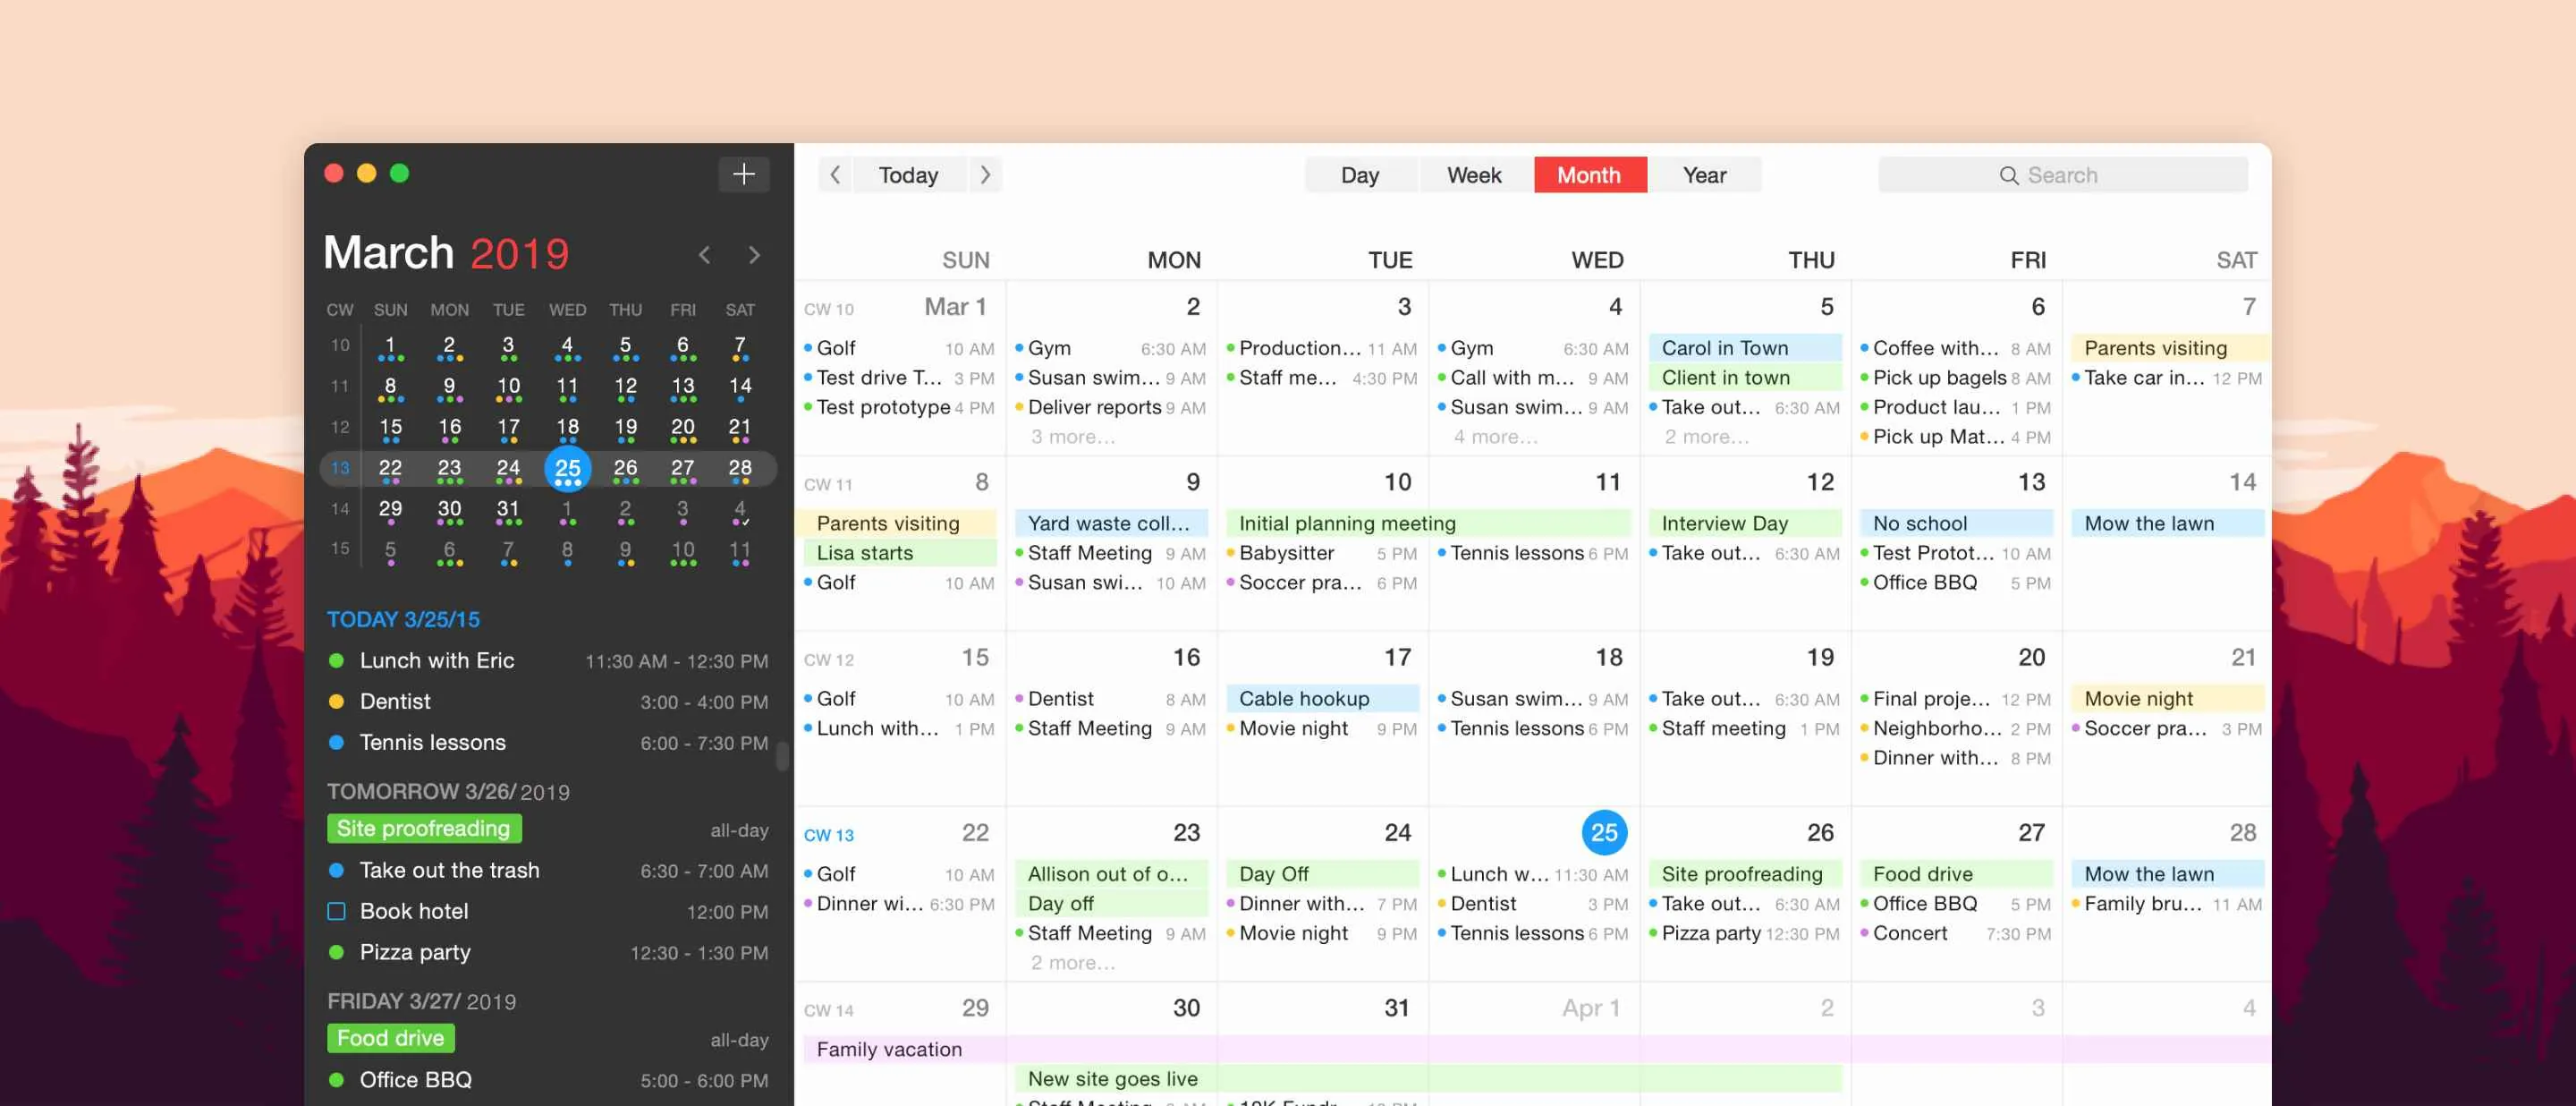Expand the "3 more..." events on March 2
Screen dimensions: 2576x1106
point(1072,436)
